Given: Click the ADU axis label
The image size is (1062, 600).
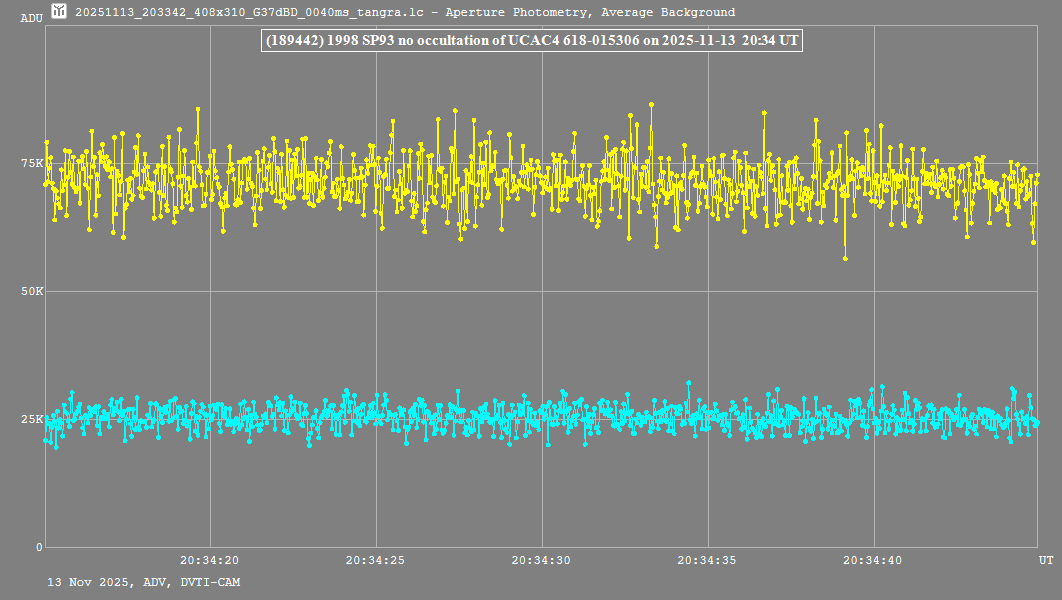Looking at the screenshot, I should (31, 18).
